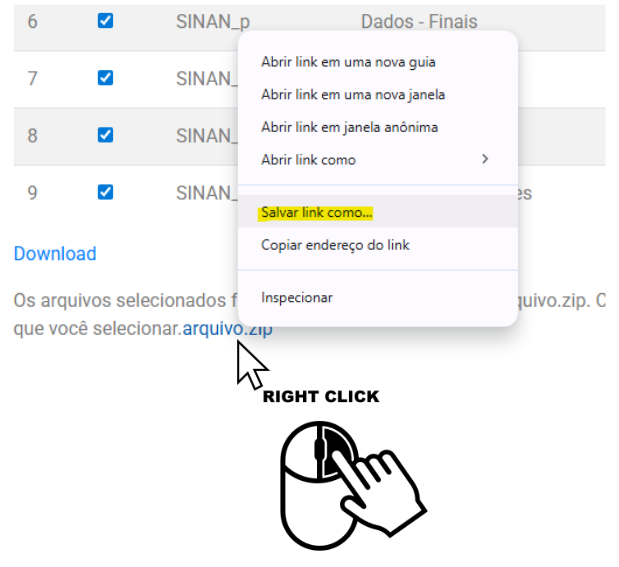Click the mouse pointer arrow graphic

[252, 365]
